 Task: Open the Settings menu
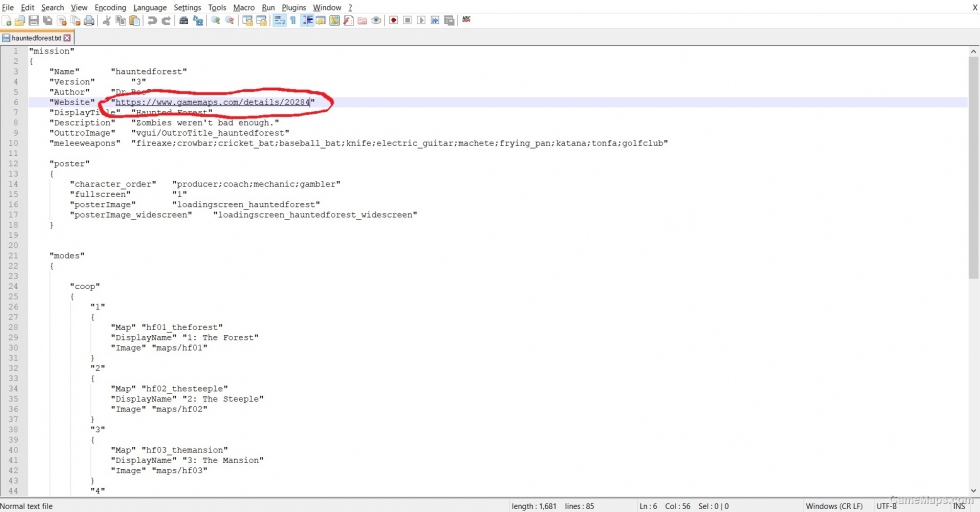pyautogui.click(x=188, y=8)
